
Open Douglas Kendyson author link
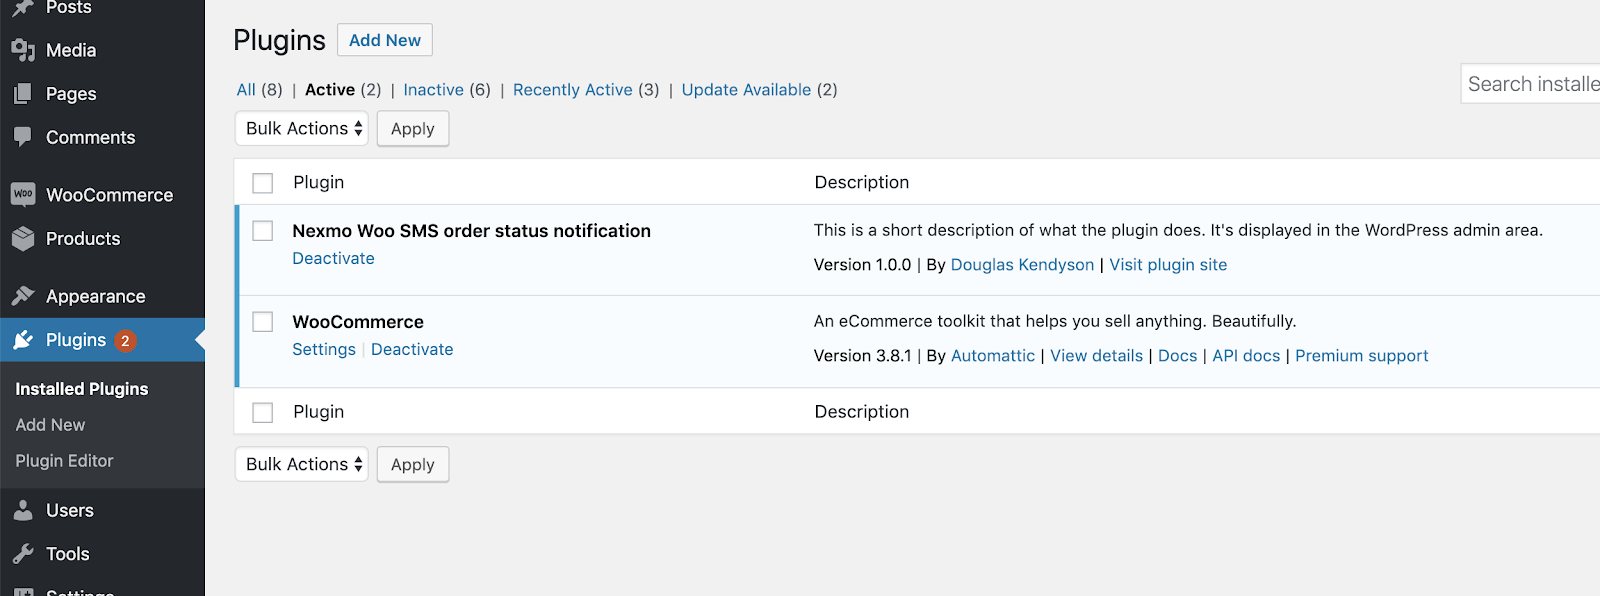[x=1022, y=265]
